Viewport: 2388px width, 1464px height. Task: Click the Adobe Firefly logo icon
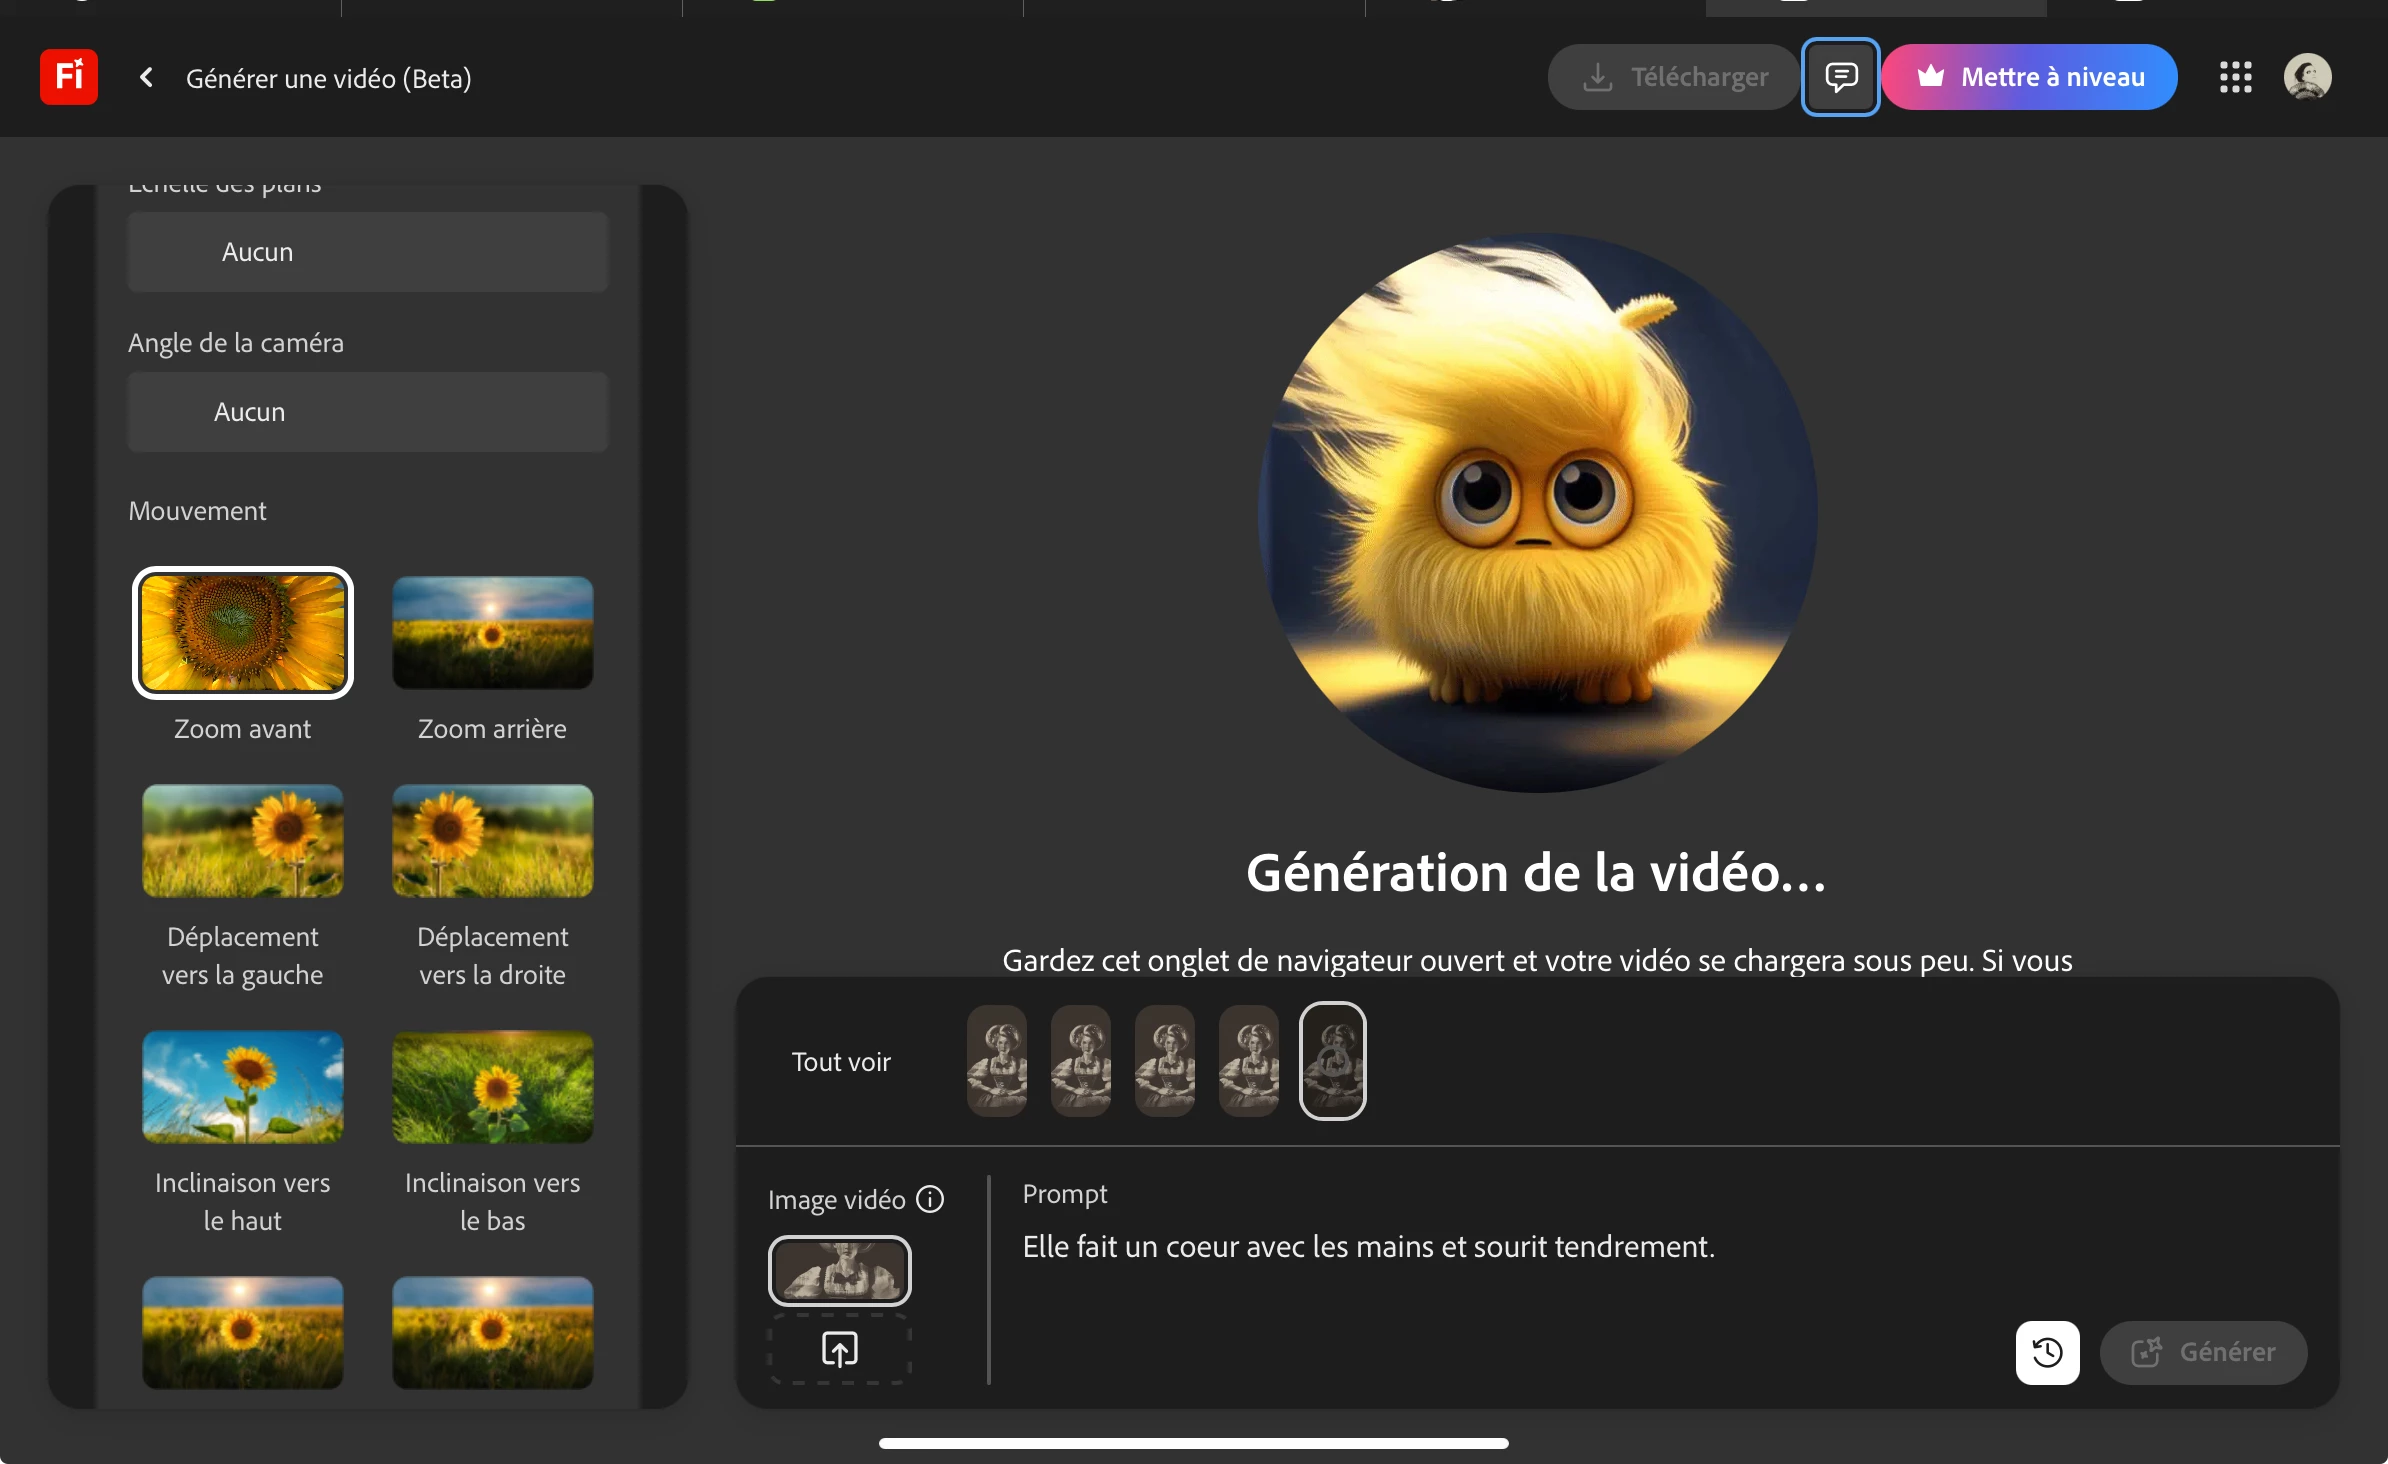coord(69,77)
